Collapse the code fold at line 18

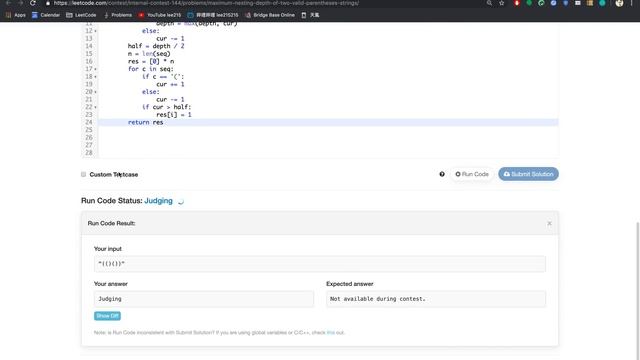point(96,77)
